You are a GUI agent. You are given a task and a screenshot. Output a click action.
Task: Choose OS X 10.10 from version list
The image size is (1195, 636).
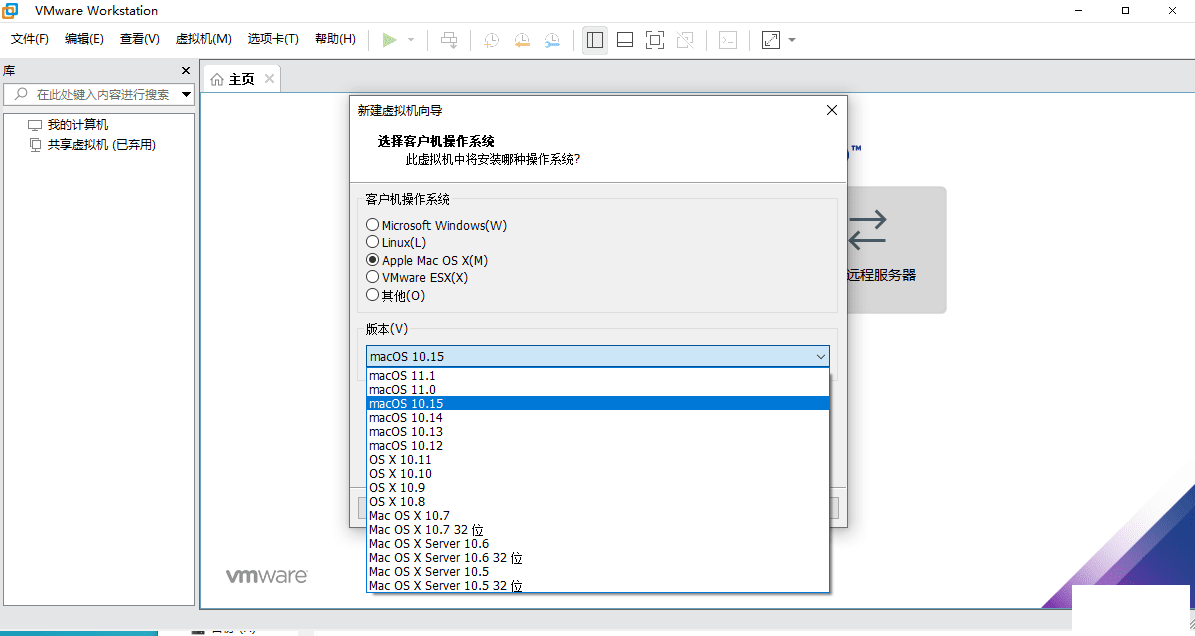coord(598,474)
